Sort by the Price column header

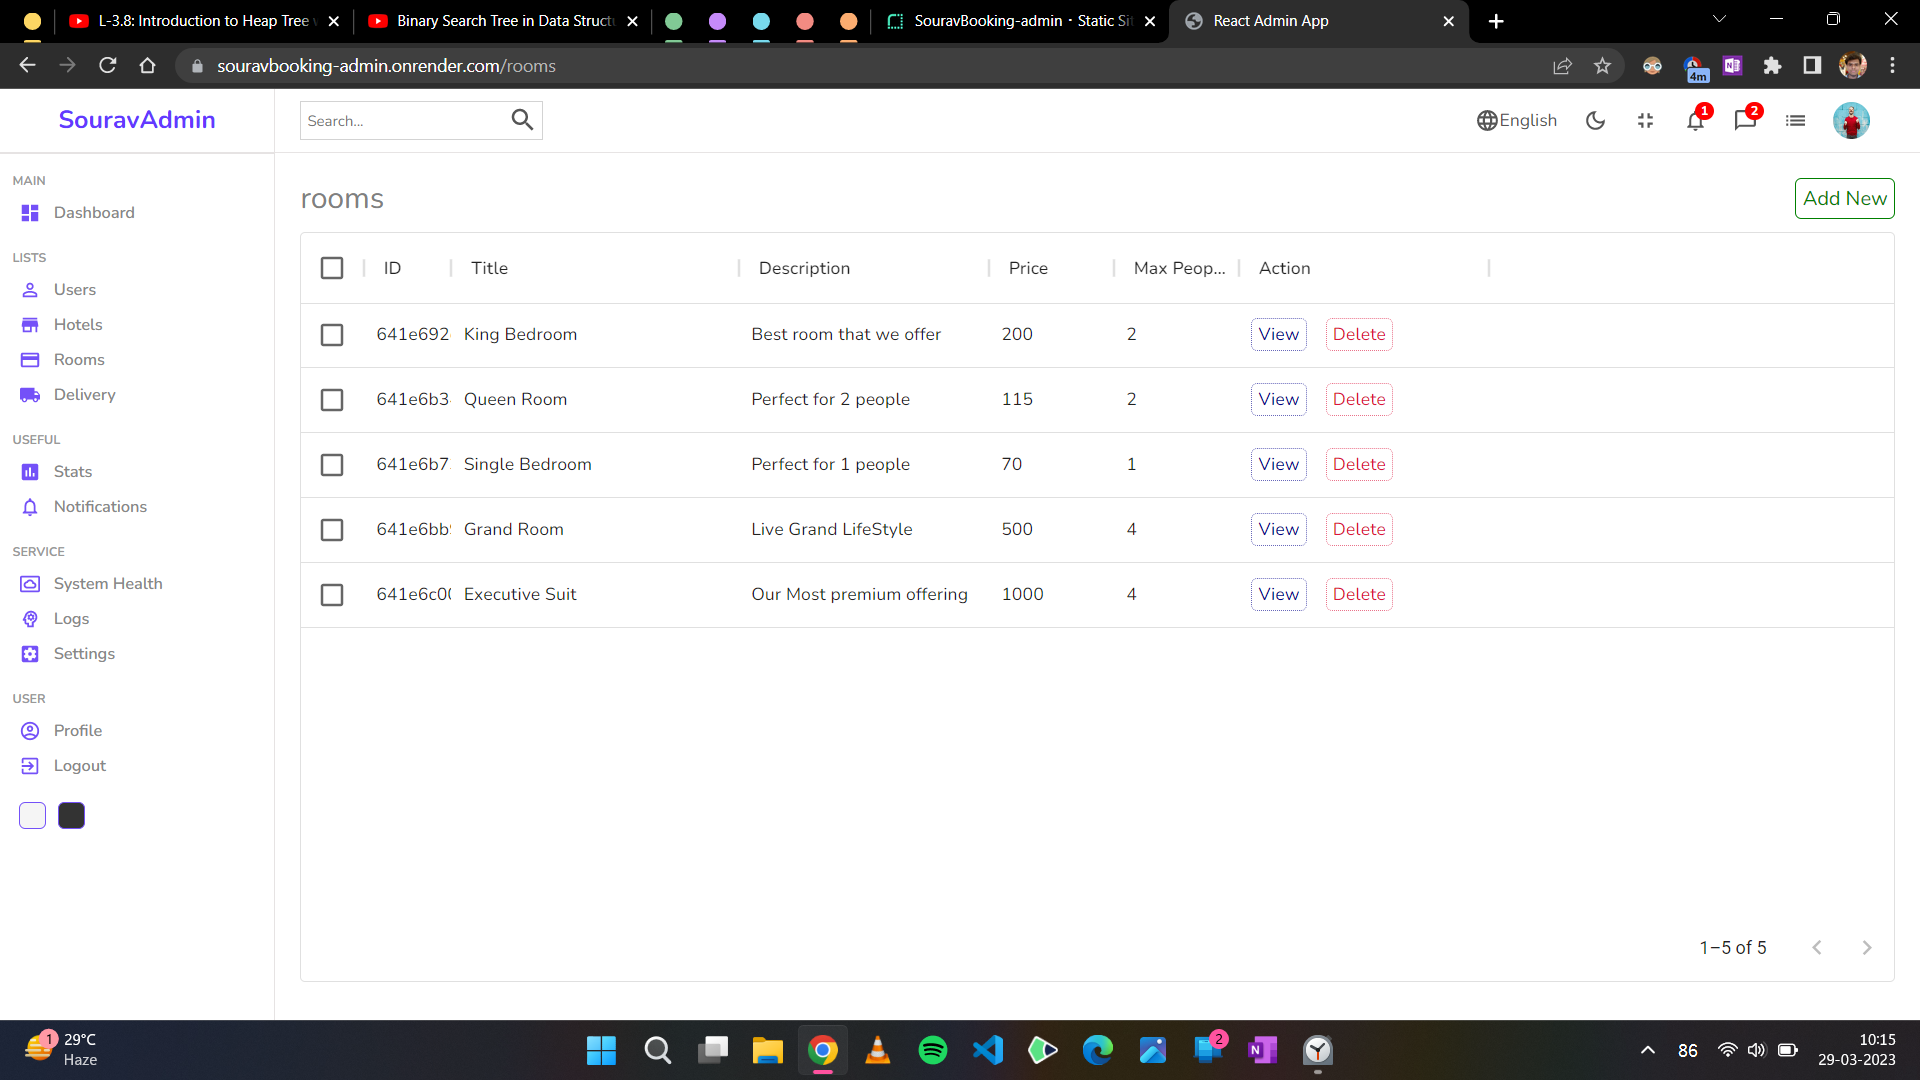tap(1028, 268)
